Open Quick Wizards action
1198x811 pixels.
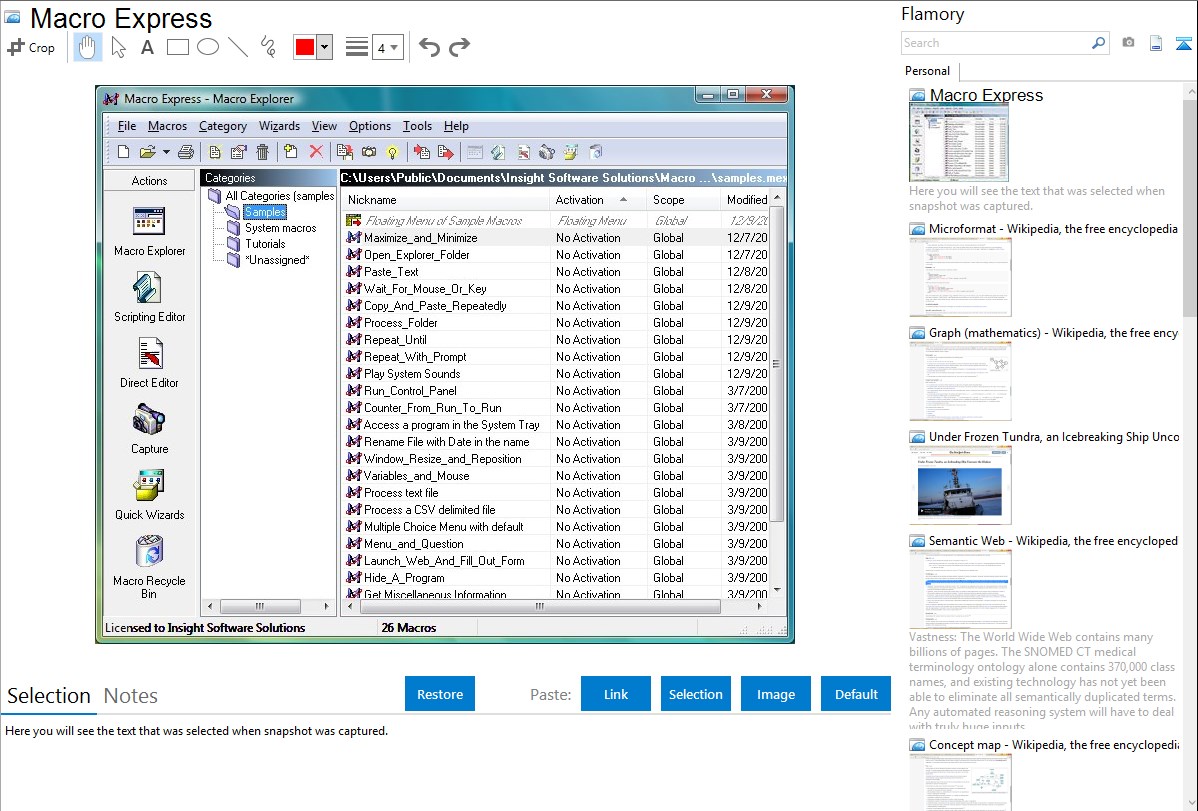pos(149,495)
